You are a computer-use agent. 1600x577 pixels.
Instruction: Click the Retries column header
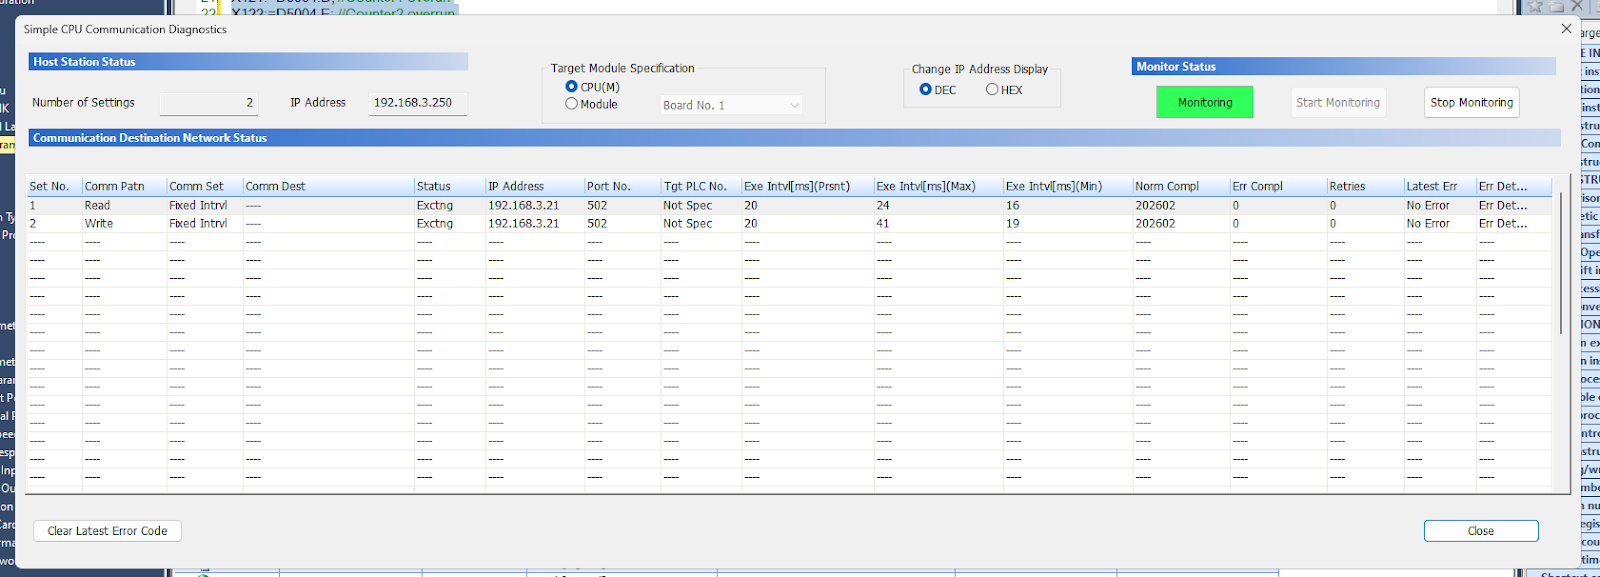pyautogui.click(x=1365, y=186)
